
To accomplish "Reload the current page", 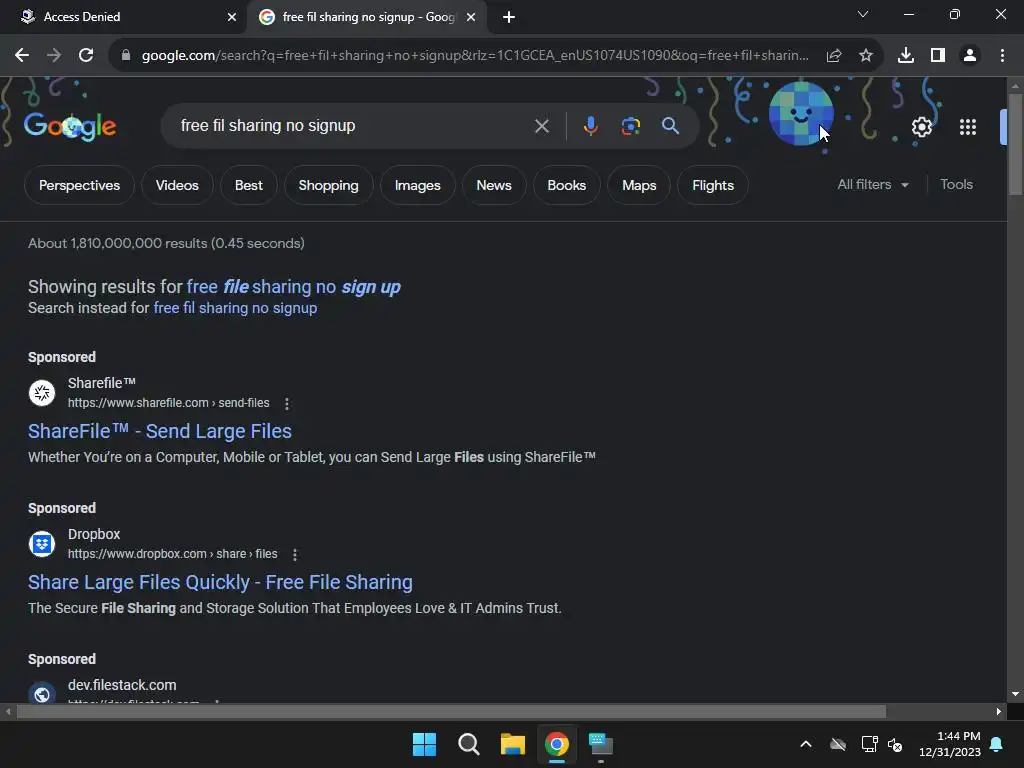I will [x=86, y=56].
